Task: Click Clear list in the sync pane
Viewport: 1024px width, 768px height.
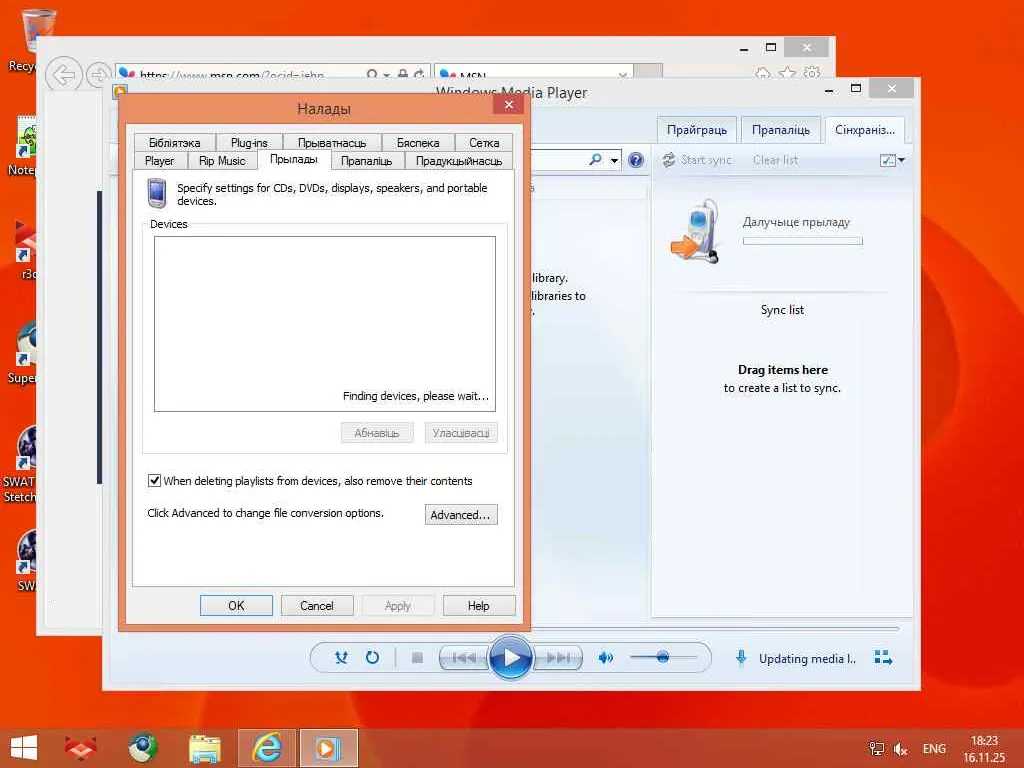Action: (x=775, y=160)
